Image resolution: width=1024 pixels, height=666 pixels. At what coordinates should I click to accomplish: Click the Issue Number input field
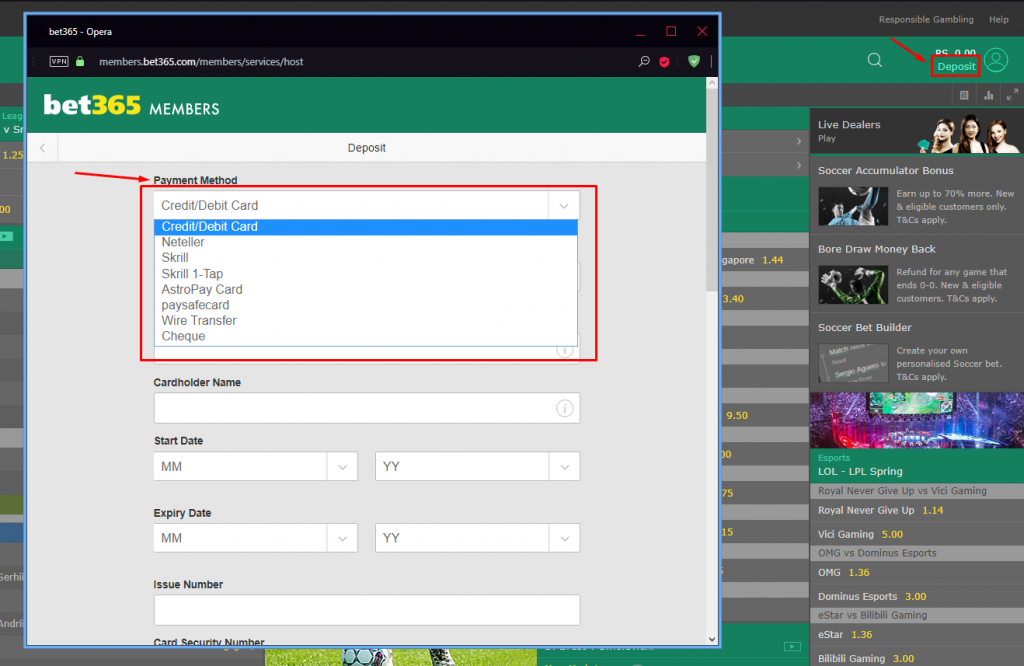click(366, 610)
